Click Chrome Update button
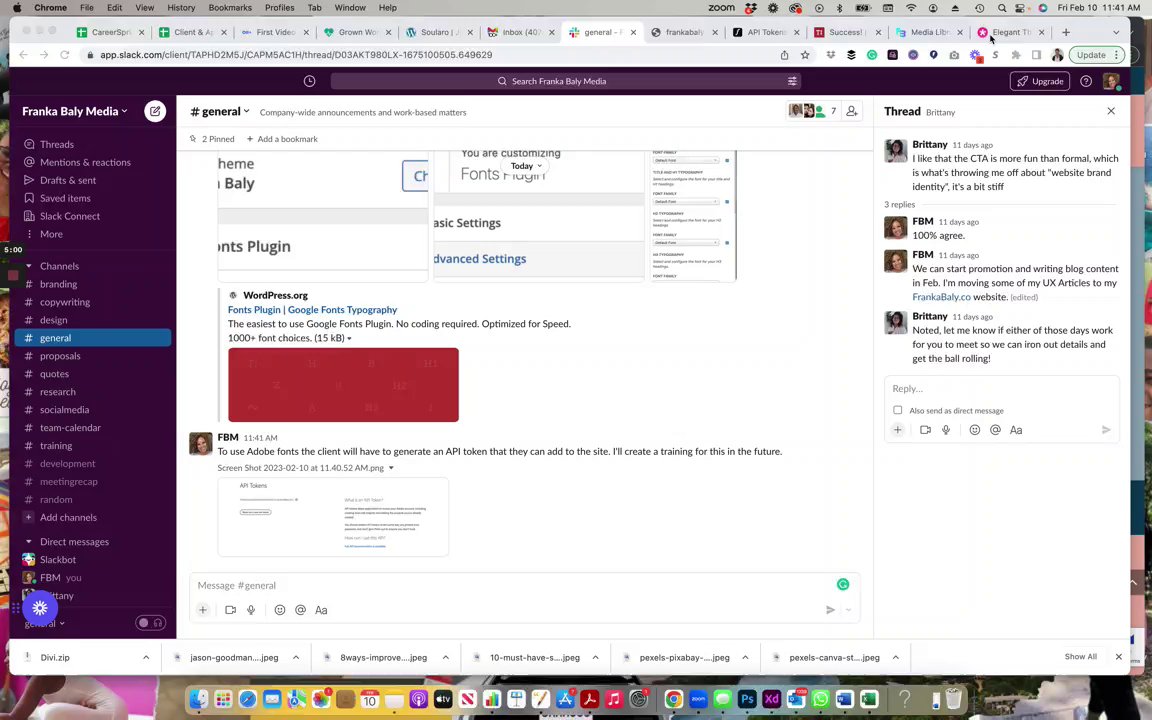The width and height of the screenshot is (1152, 720). (x=1097, y=55)
